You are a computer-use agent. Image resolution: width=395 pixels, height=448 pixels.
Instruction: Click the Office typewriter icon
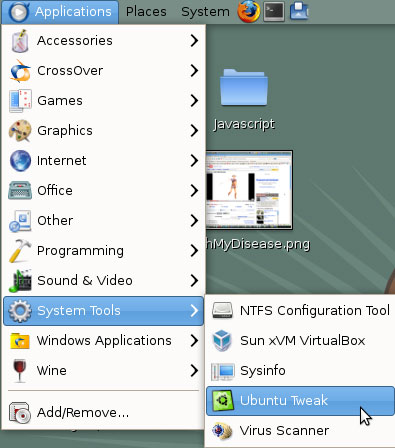(20, 191)
